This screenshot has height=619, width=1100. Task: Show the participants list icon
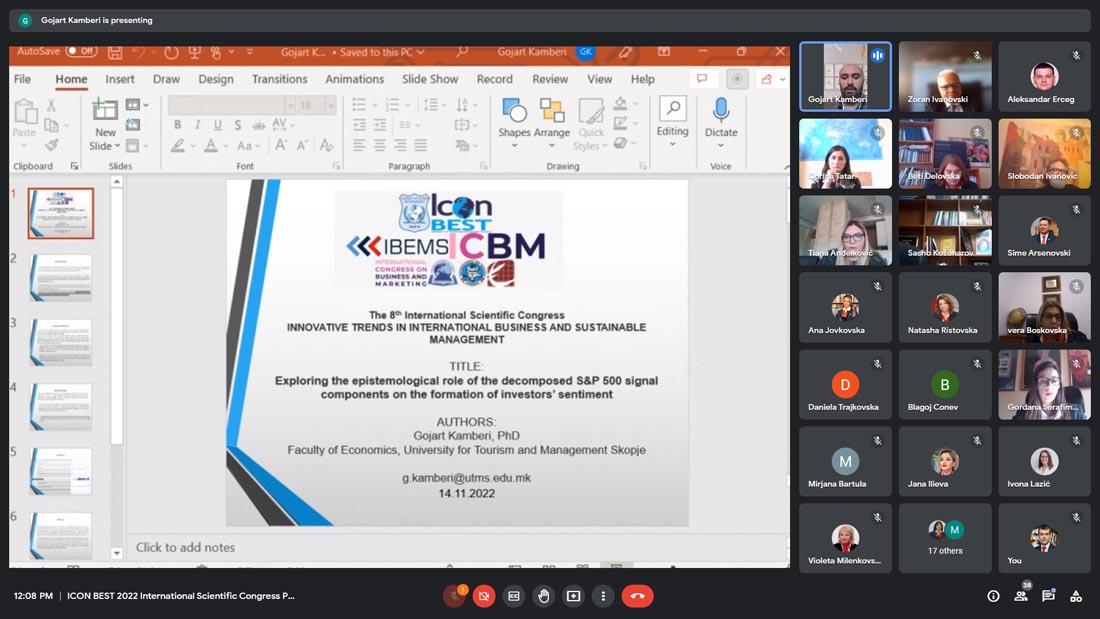point(1021,596)
